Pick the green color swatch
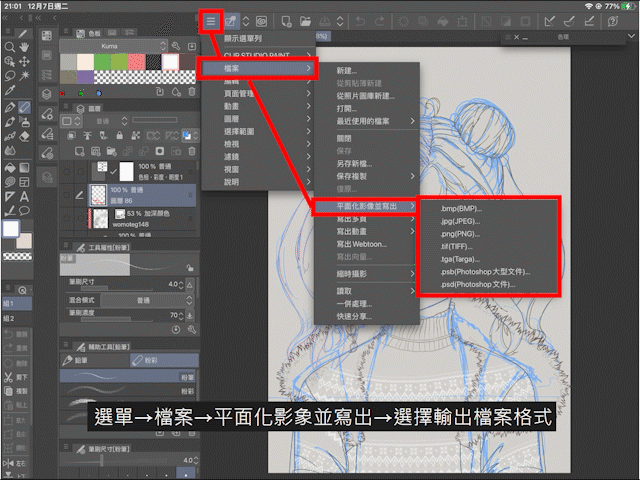The width and height of the screenshot is (640, 480). [102, 62]
